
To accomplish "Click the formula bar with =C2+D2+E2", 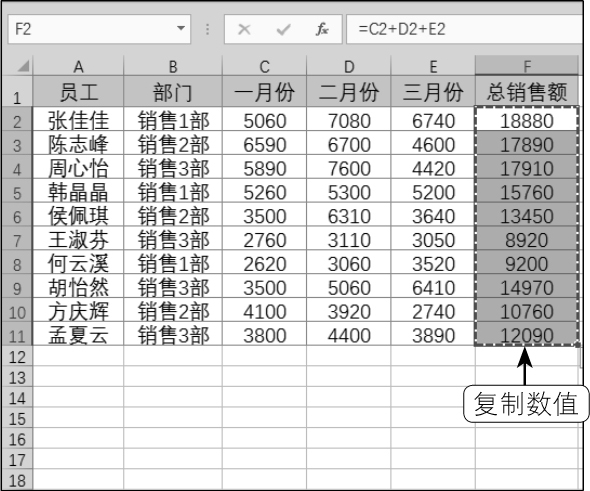I will 464,29.
